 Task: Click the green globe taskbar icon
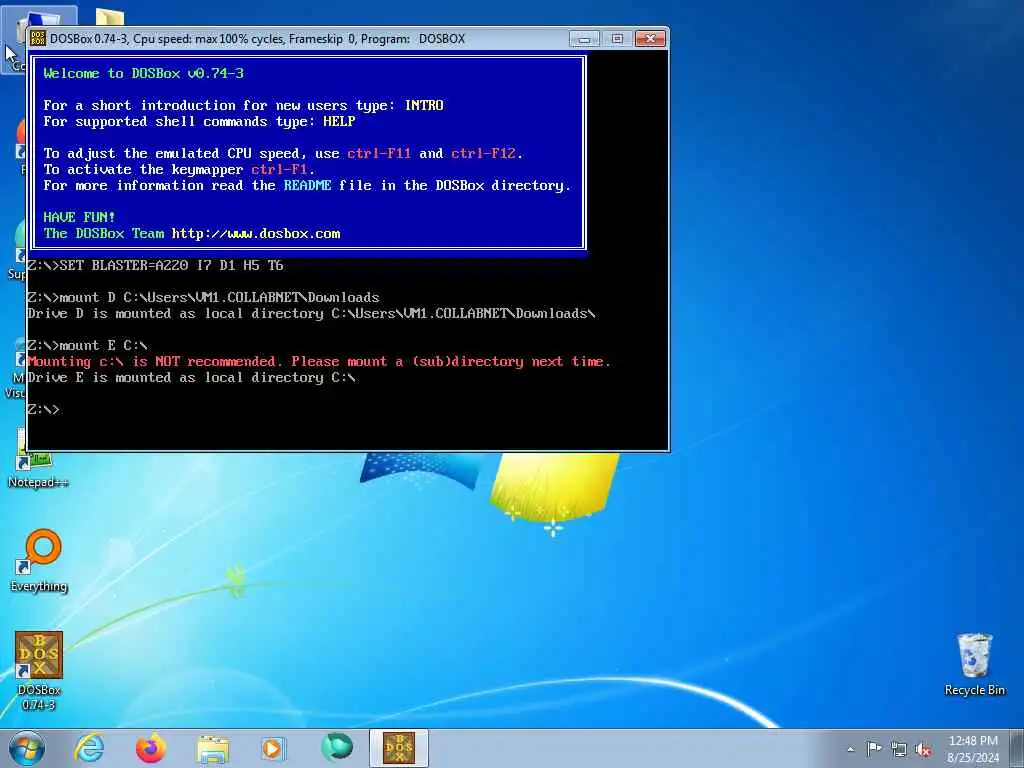[x=337, y=747]
